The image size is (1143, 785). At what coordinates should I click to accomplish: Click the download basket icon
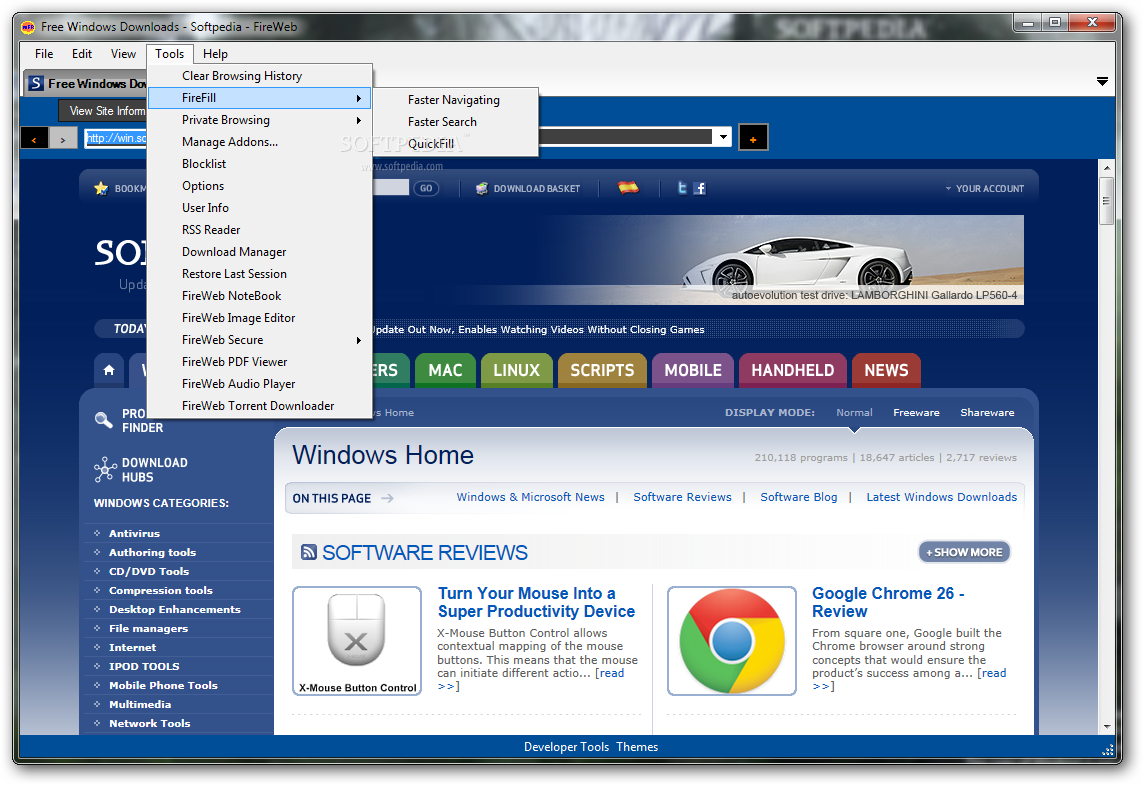tap(482, 188)
